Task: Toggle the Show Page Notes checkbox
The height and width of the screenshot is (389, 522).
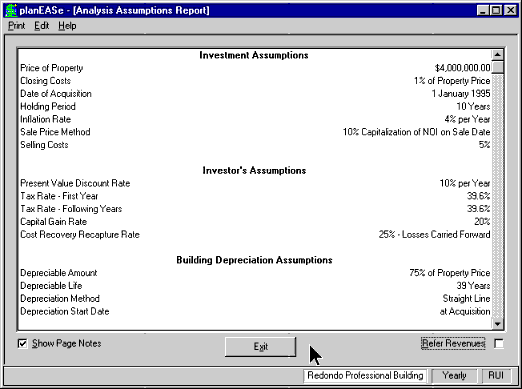Action: pos(22,343)
